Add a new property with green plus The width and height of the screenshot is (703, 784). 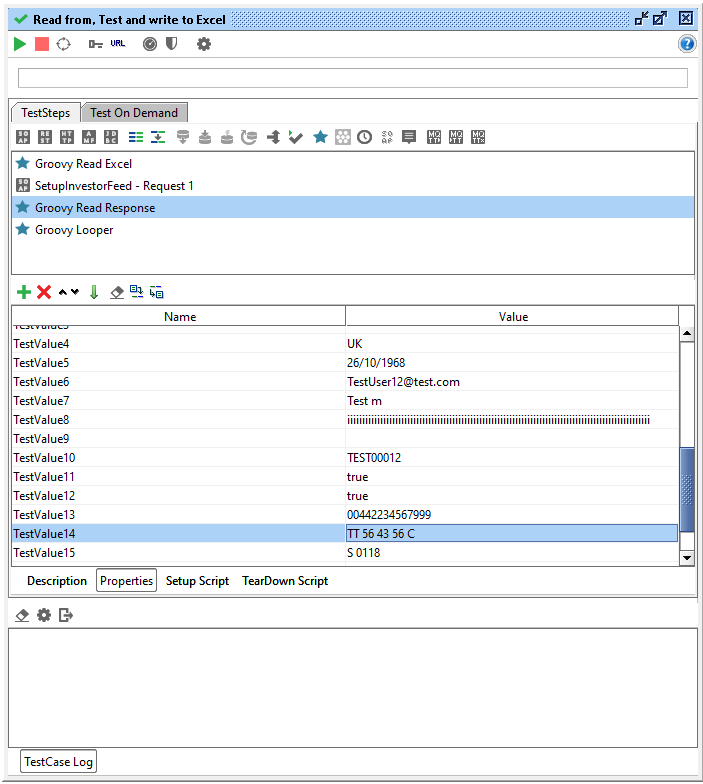pyautogui.click(x=24, y=292)
